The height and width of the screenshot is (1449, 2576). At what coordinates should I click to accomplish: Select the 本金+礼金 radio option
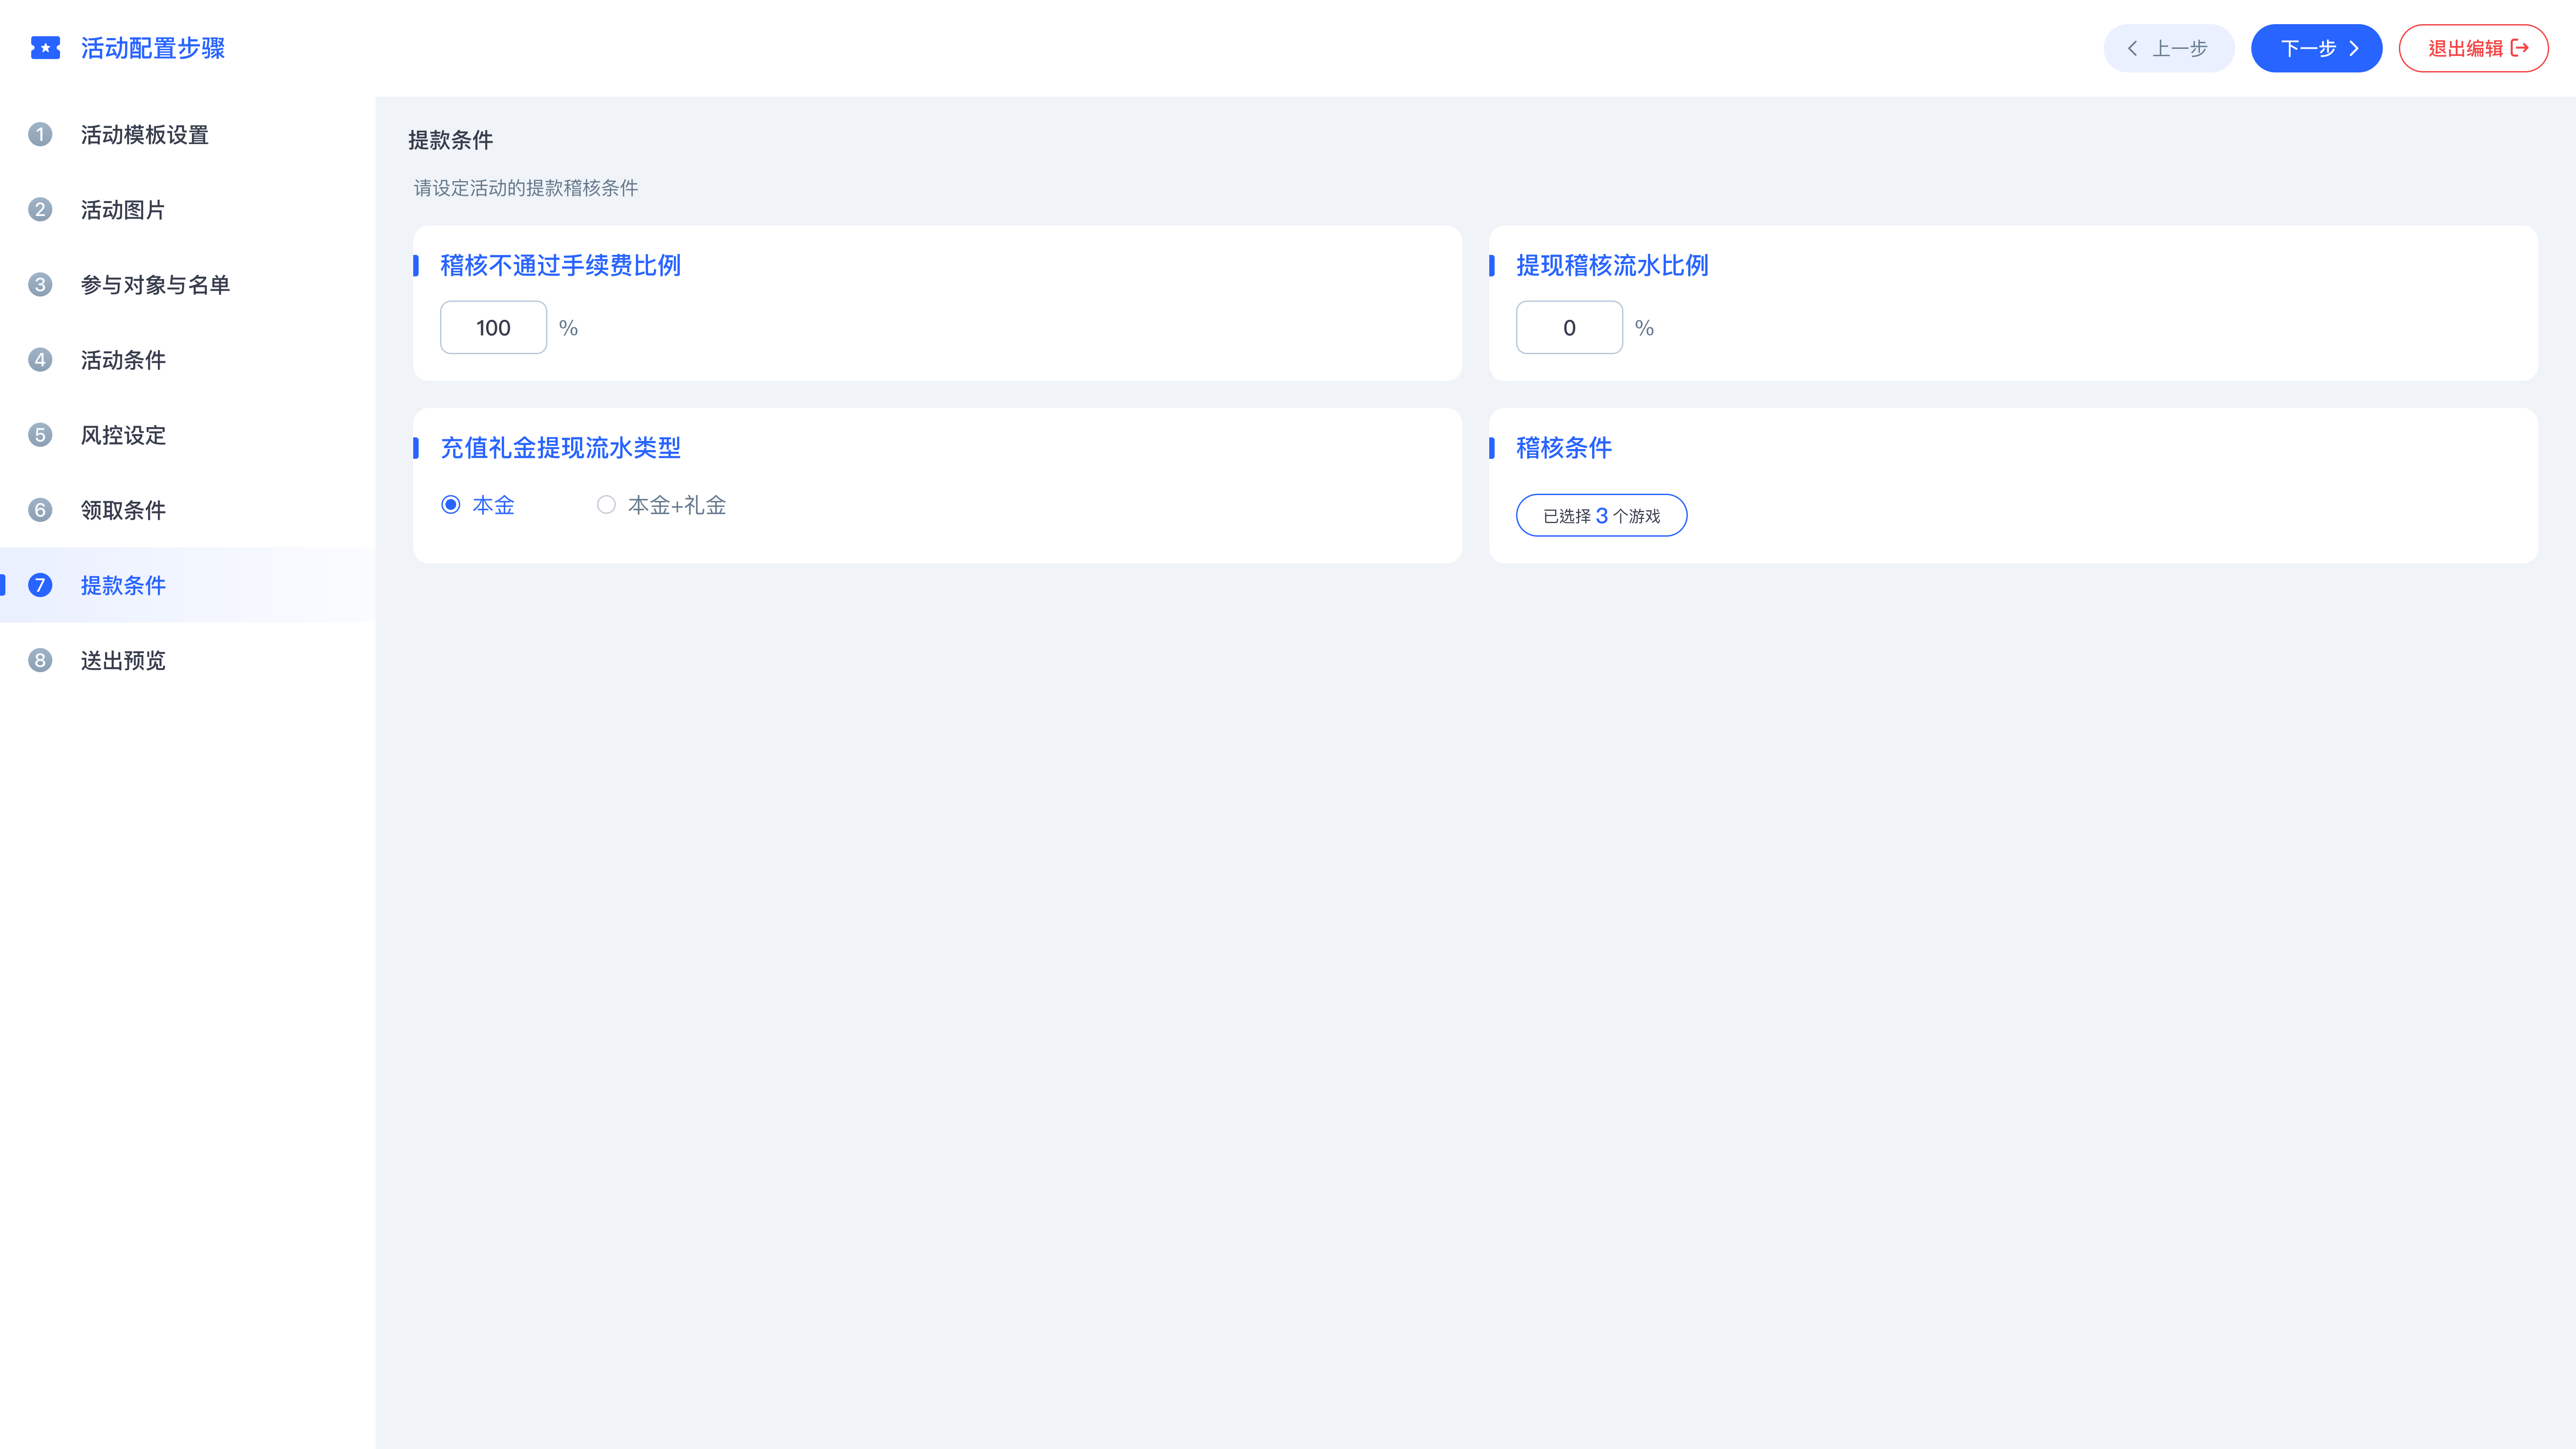[x=606, y=505]
